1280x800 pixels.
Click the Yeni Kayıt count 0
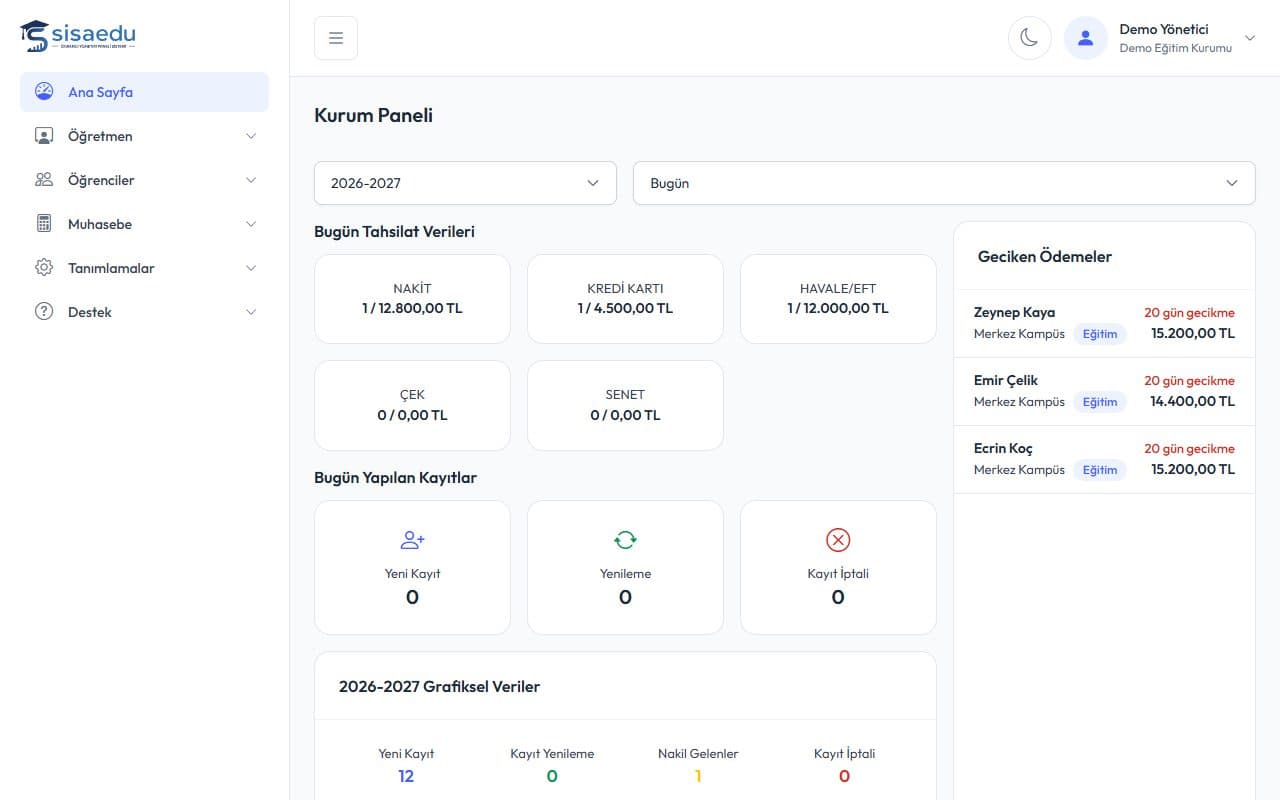(x=412, y=597)
